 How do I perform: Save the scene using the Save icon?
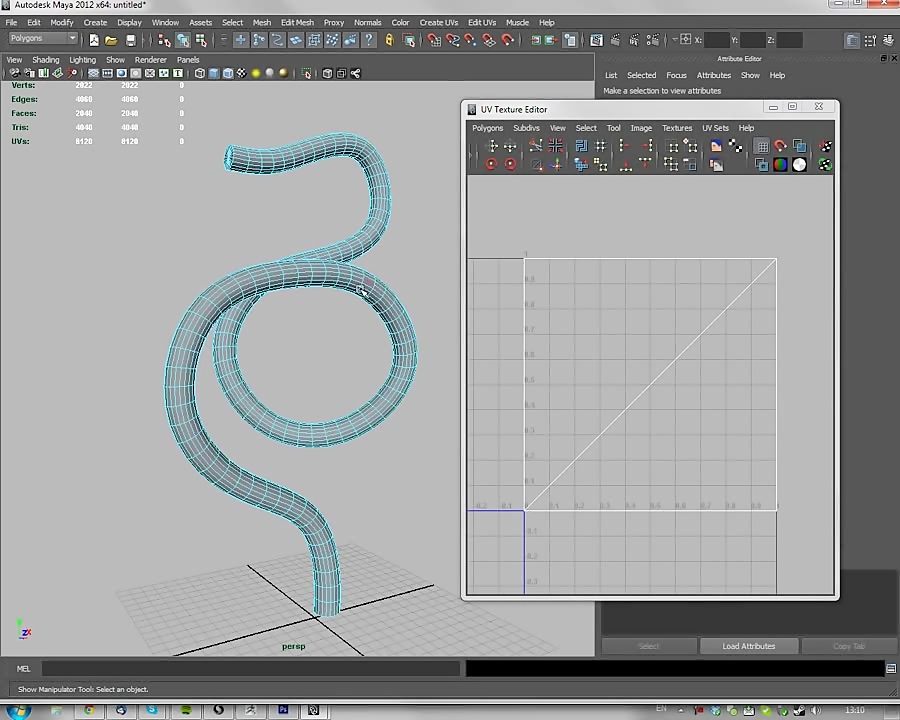click(x=130, y=39)
